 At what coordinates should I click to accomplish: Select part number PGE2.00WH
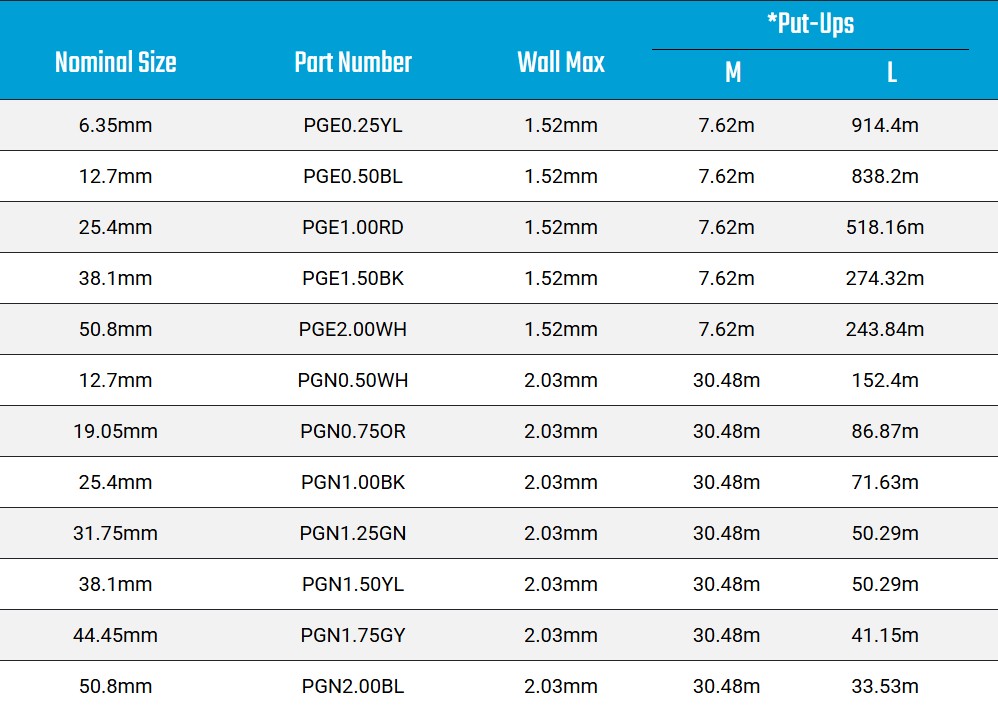[353, 329]
